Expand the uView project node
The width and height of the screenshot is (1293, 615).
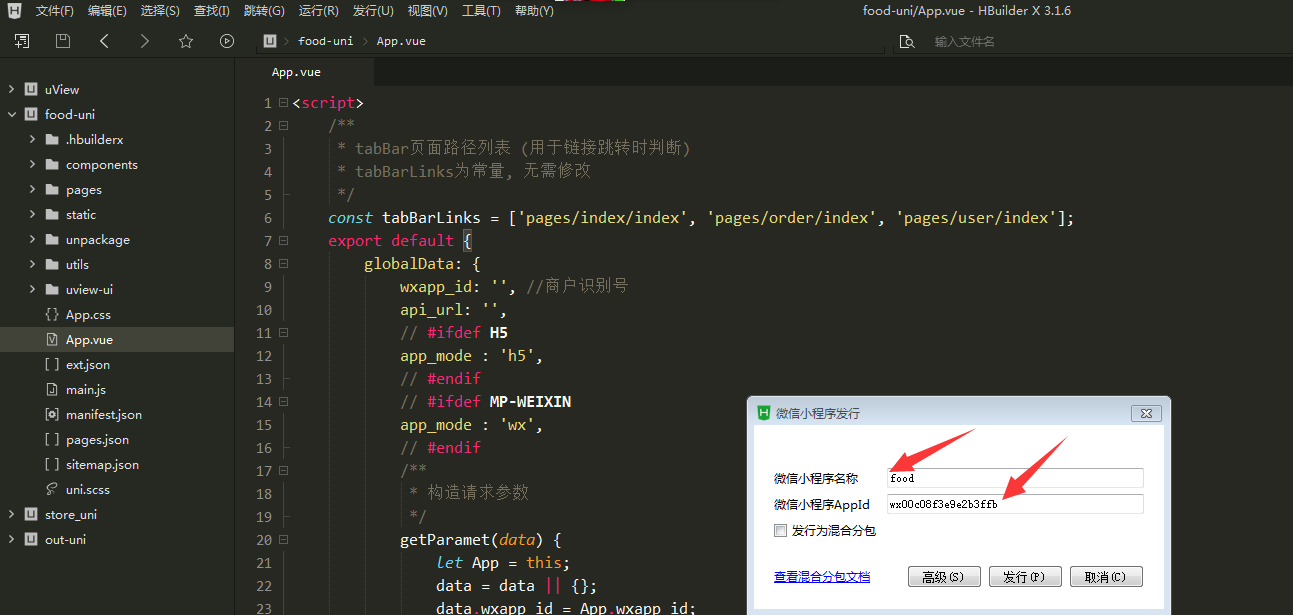coord(11,89)
